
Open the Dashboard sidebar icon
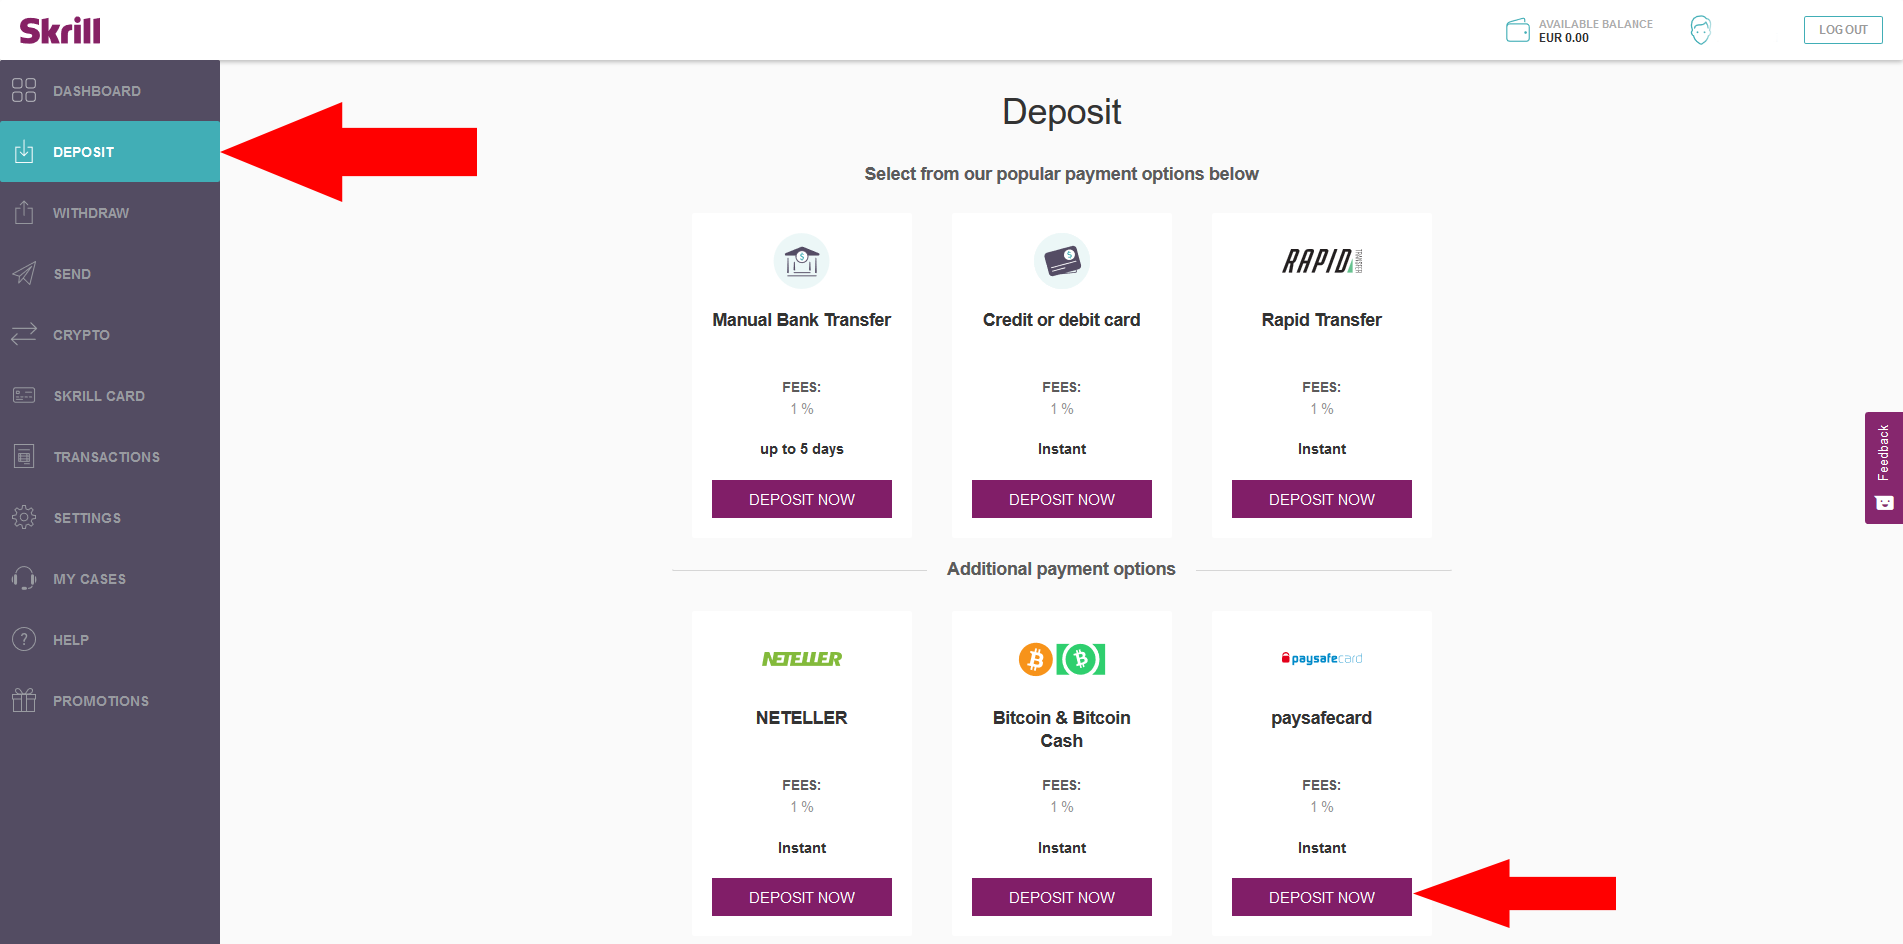24,90
